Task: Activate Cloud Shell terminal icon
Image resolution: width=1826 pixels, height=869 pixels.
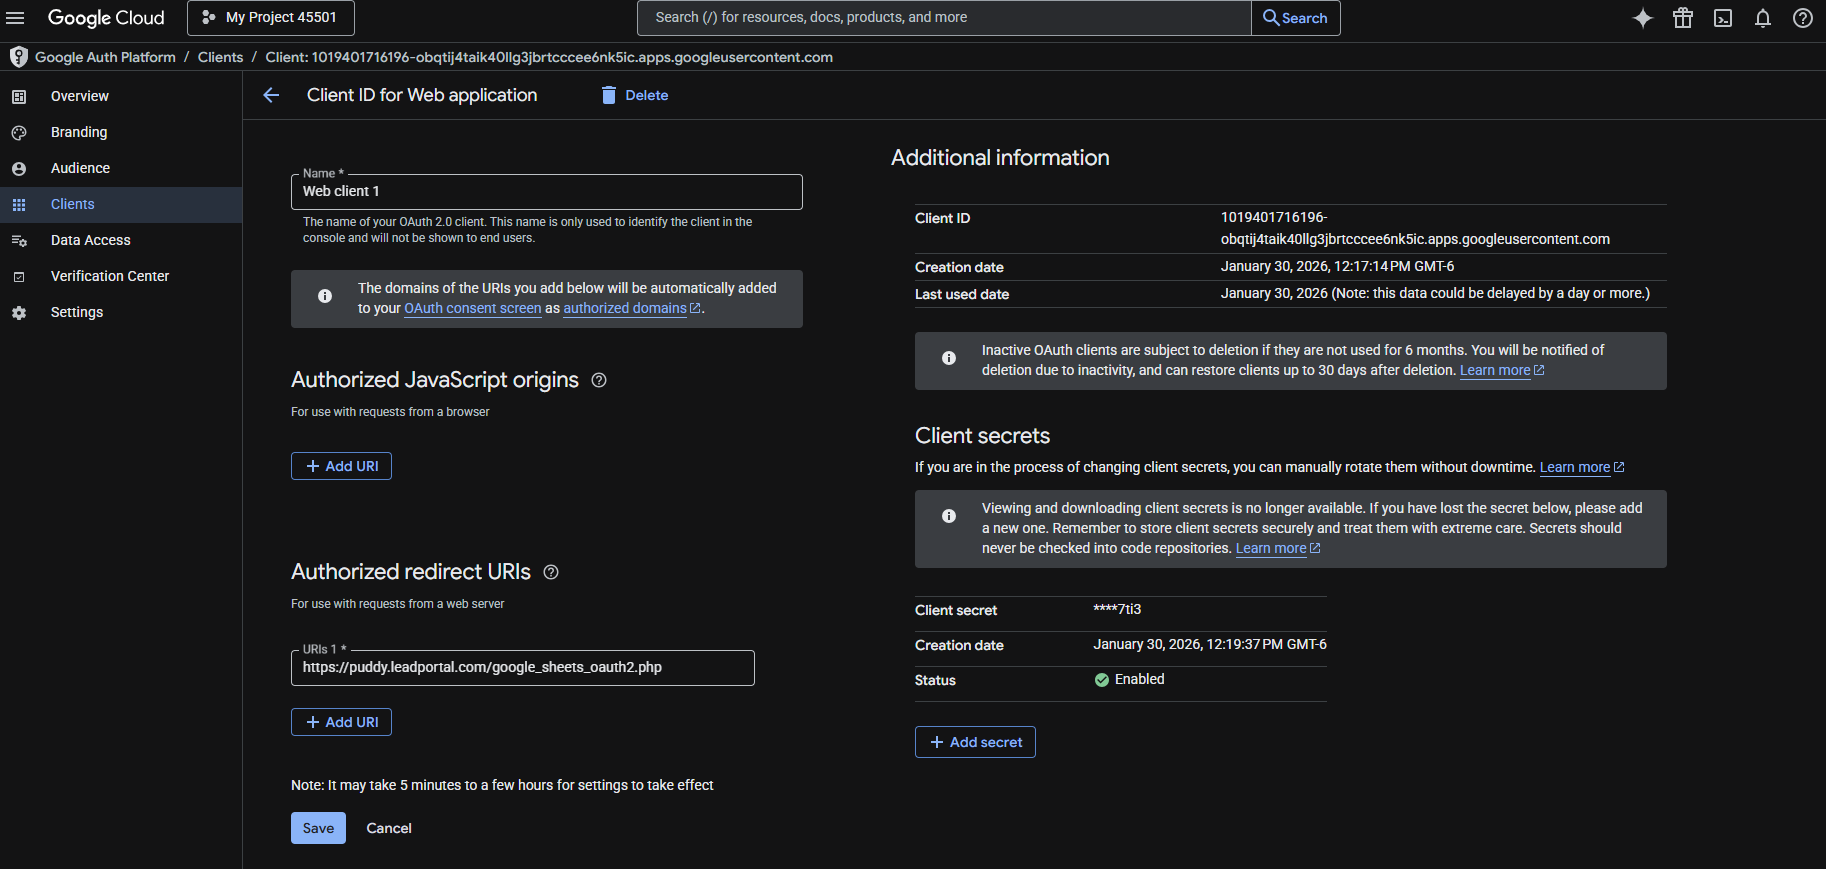Action: point(1723,18)
